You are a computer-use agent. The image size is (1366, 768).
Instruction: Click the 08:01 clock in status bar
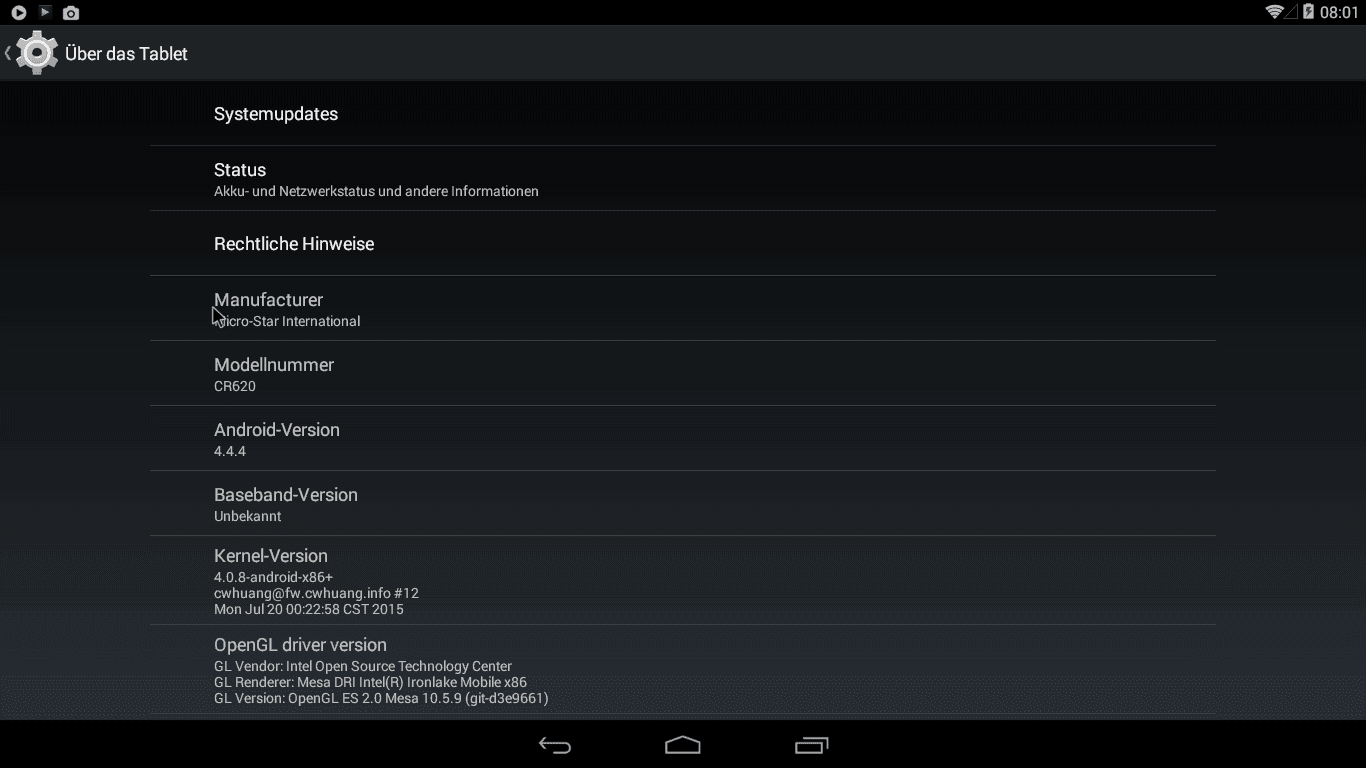(x=1339, y=13)
